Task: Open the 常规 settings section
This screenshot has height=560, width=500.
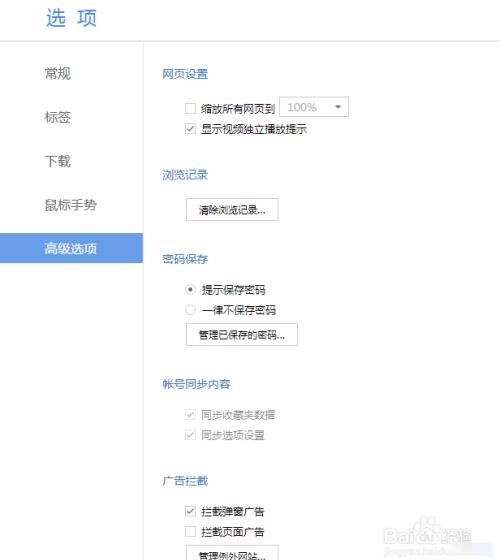Action: [x=58, y=74]
